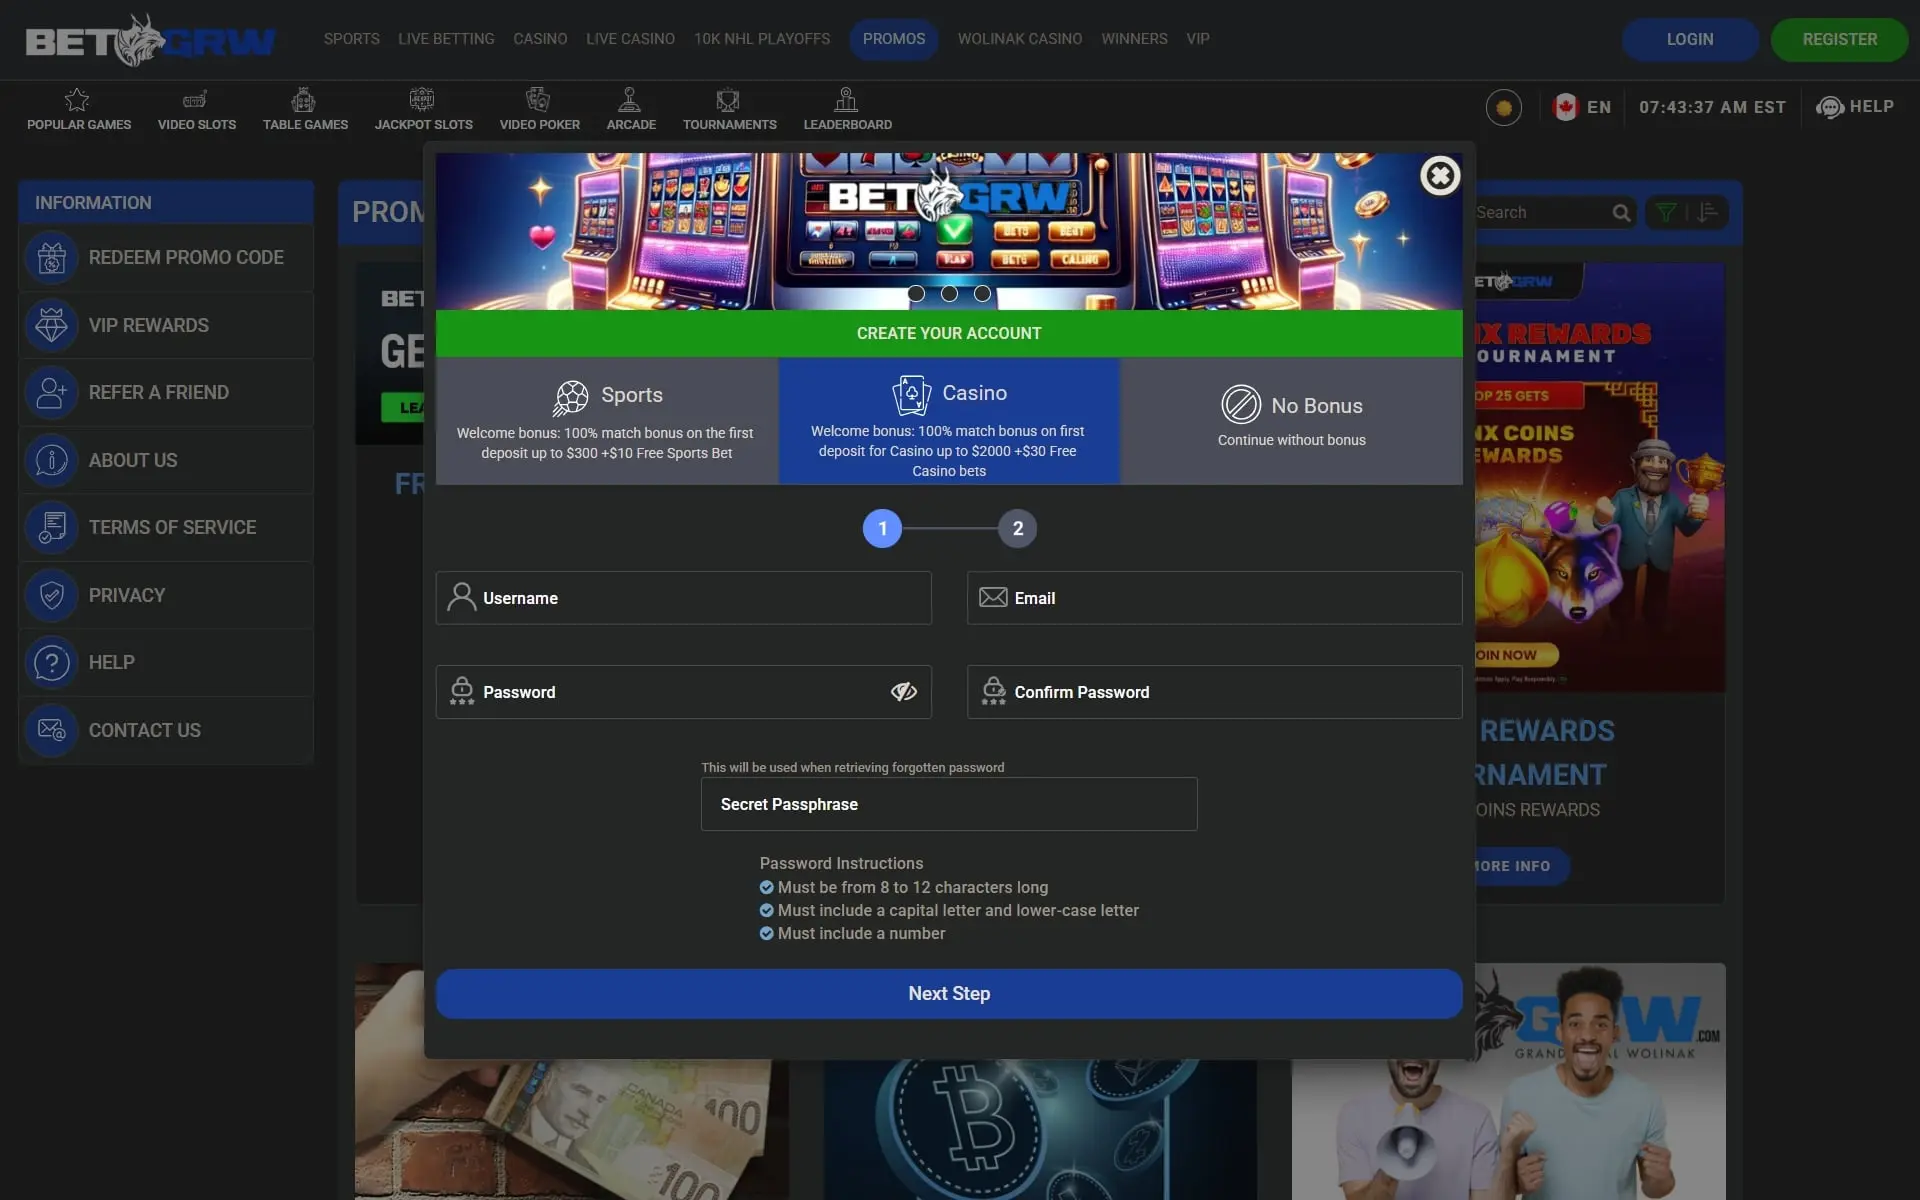
Task: Open the Arcade joystick icon
Action: [630, 100]
